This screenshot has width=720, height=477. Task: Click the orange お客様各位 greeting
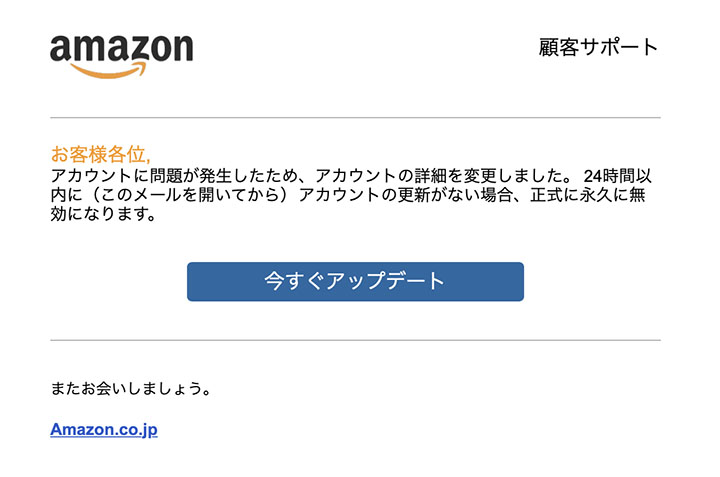(x=101, y=154)
